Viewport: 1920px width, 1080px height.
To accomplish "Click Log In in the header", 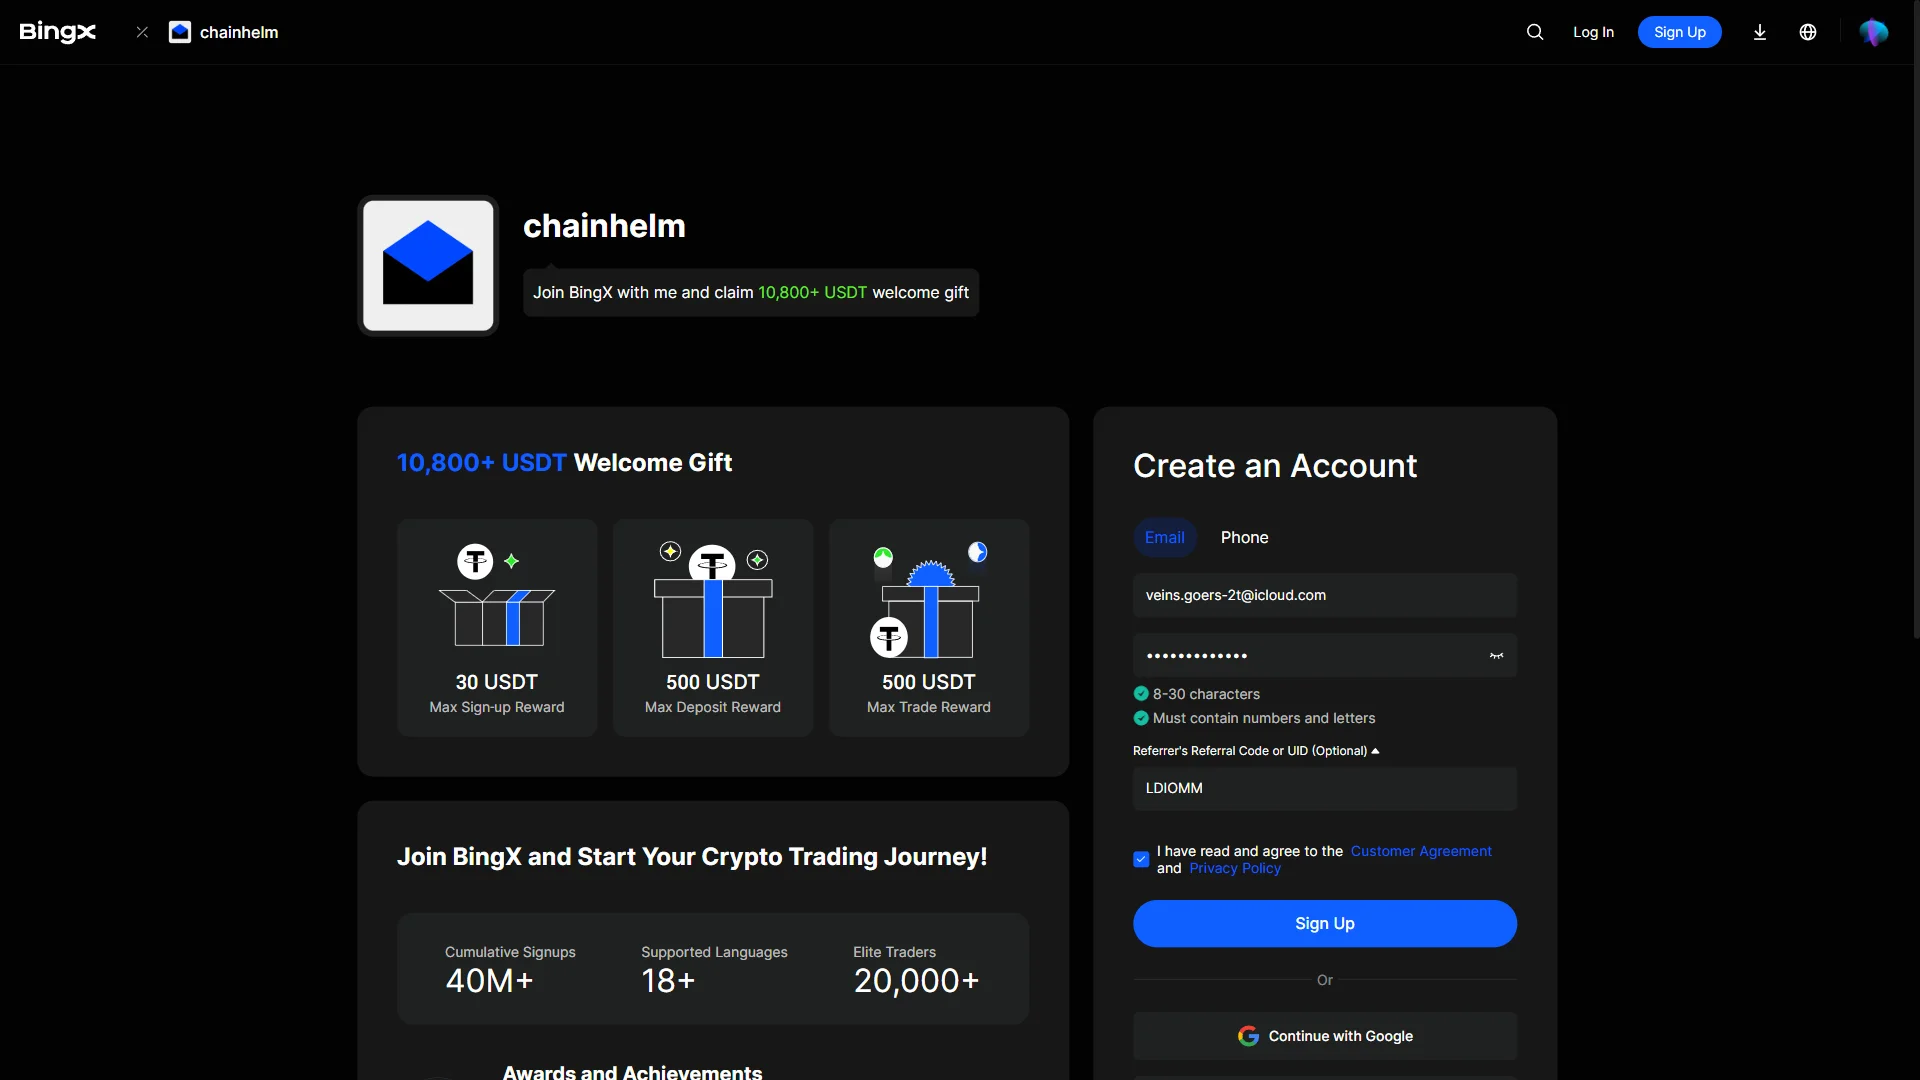I will [x=1593, y=32].
